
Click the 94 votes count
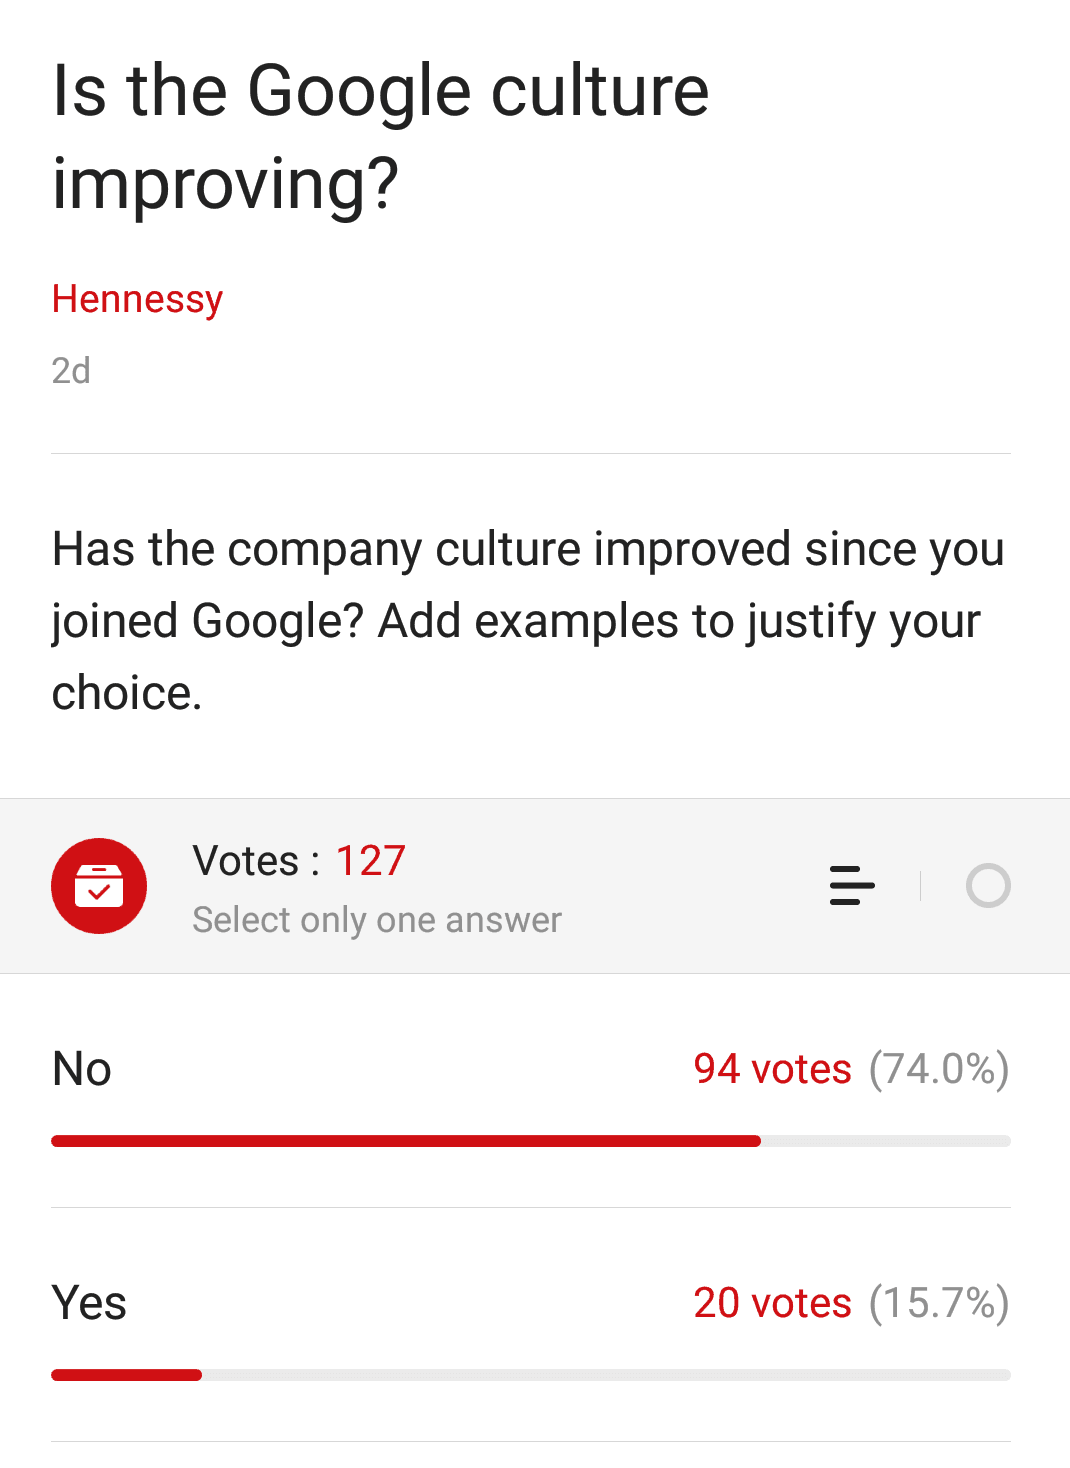click(773, 1069)
